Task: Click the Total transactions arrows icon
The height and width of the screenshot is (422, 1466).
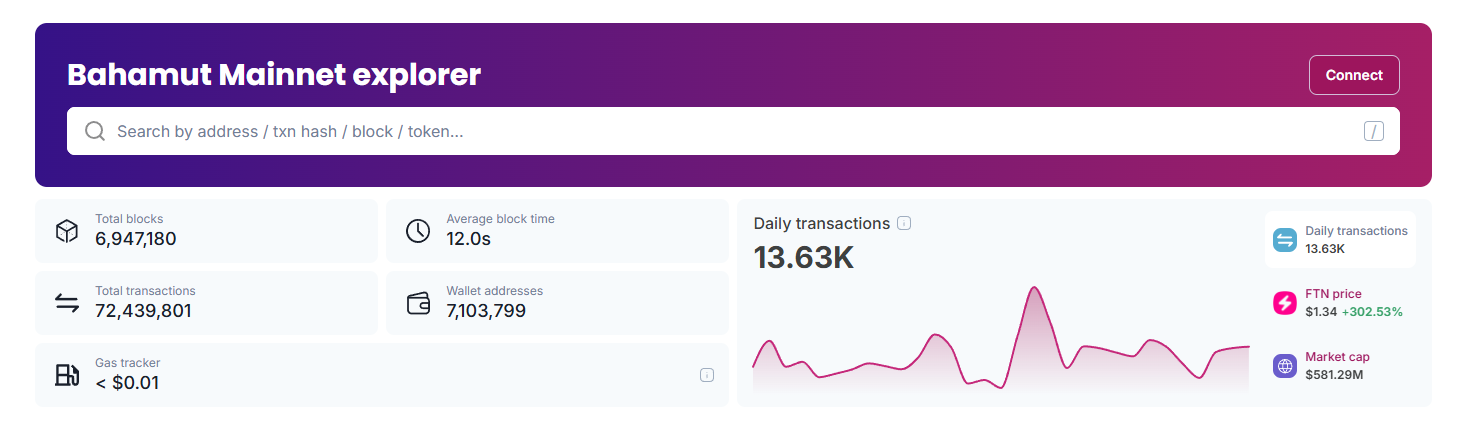Action: click(x=67, y=303)
